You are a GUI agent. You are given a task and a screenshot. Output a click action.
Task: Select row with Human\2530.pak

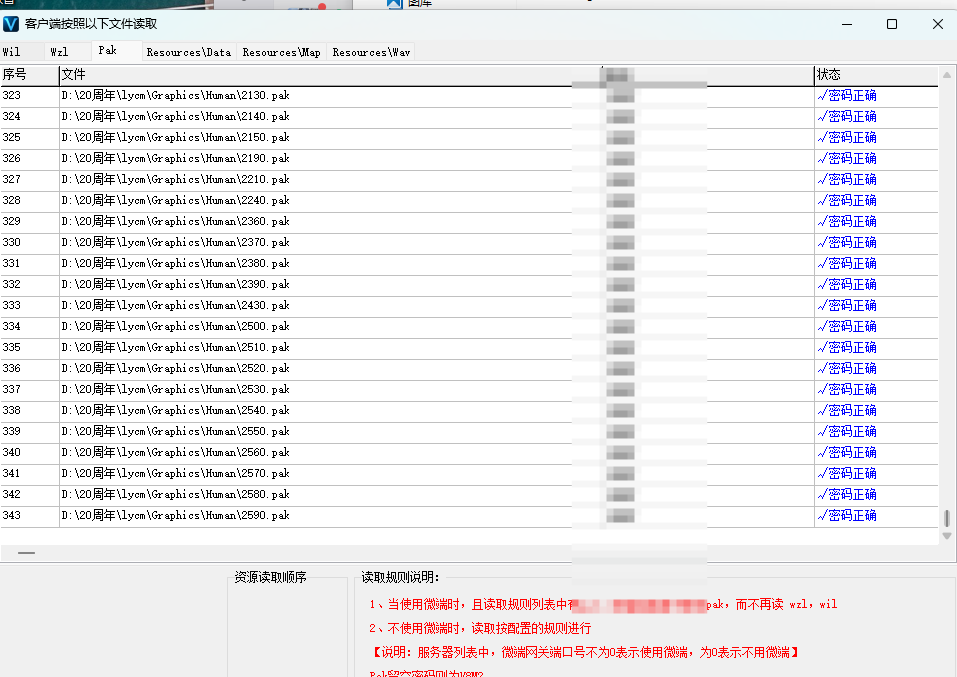point(469,389)
